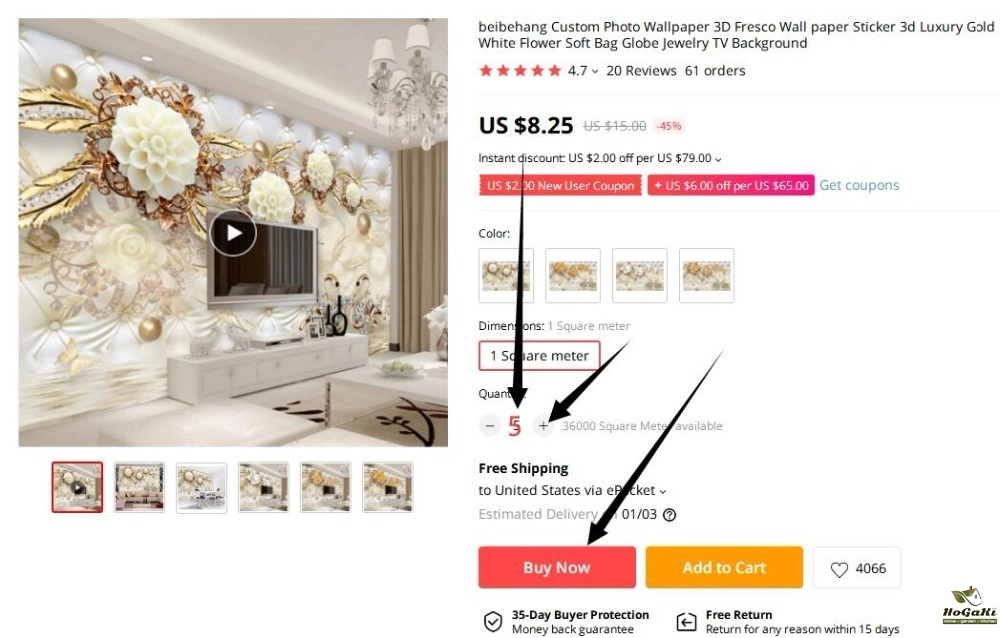Expand the 4.7 rating breakdown chevron
The width and height of the screenshot is (1000, 638).
[595, 71]
